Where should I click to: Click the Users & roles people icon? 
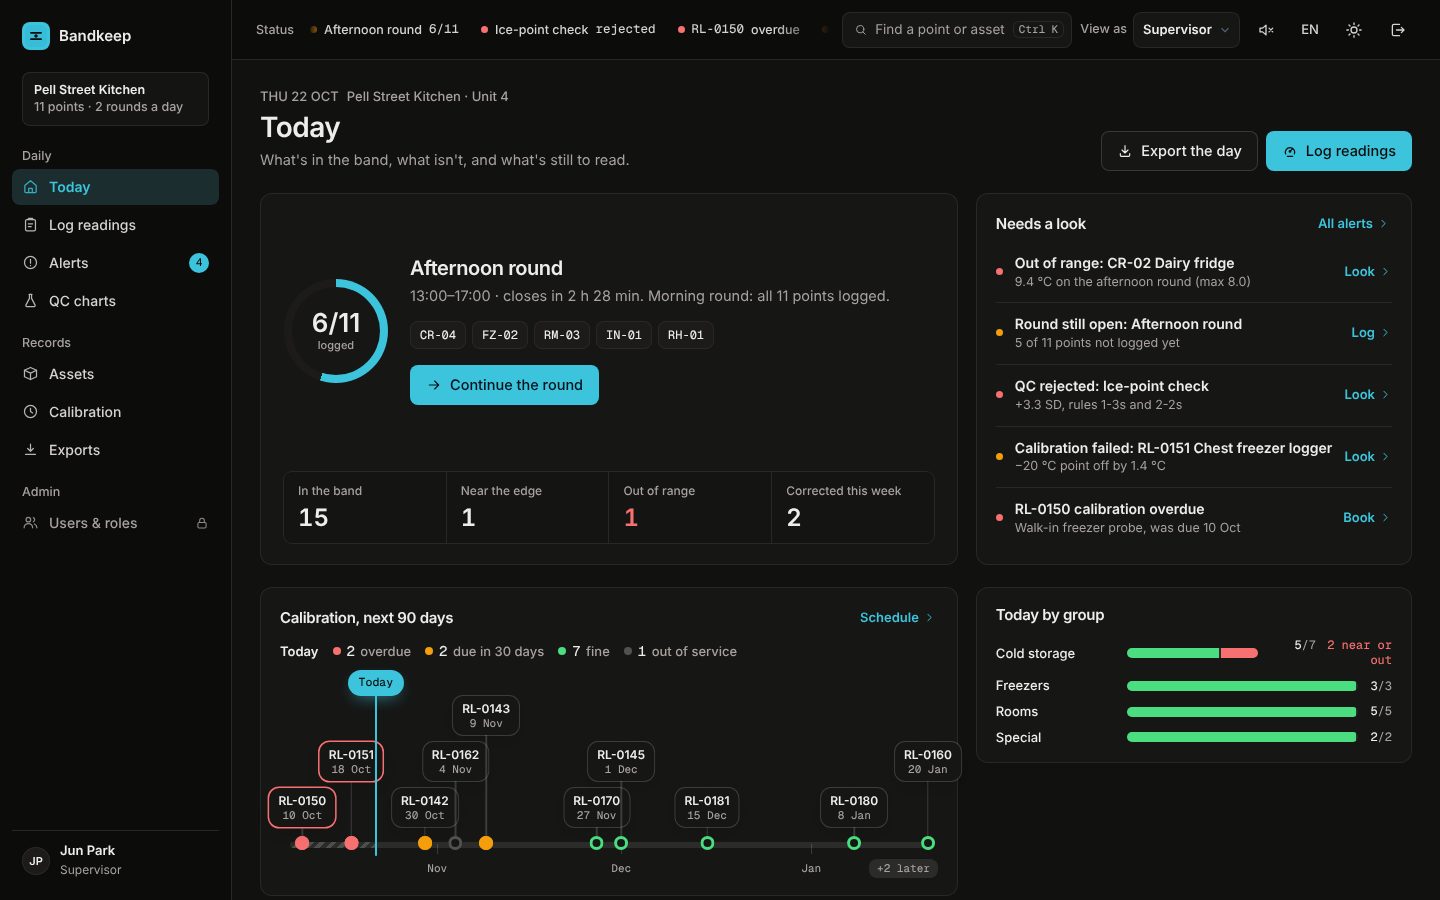tap(30, 523)
